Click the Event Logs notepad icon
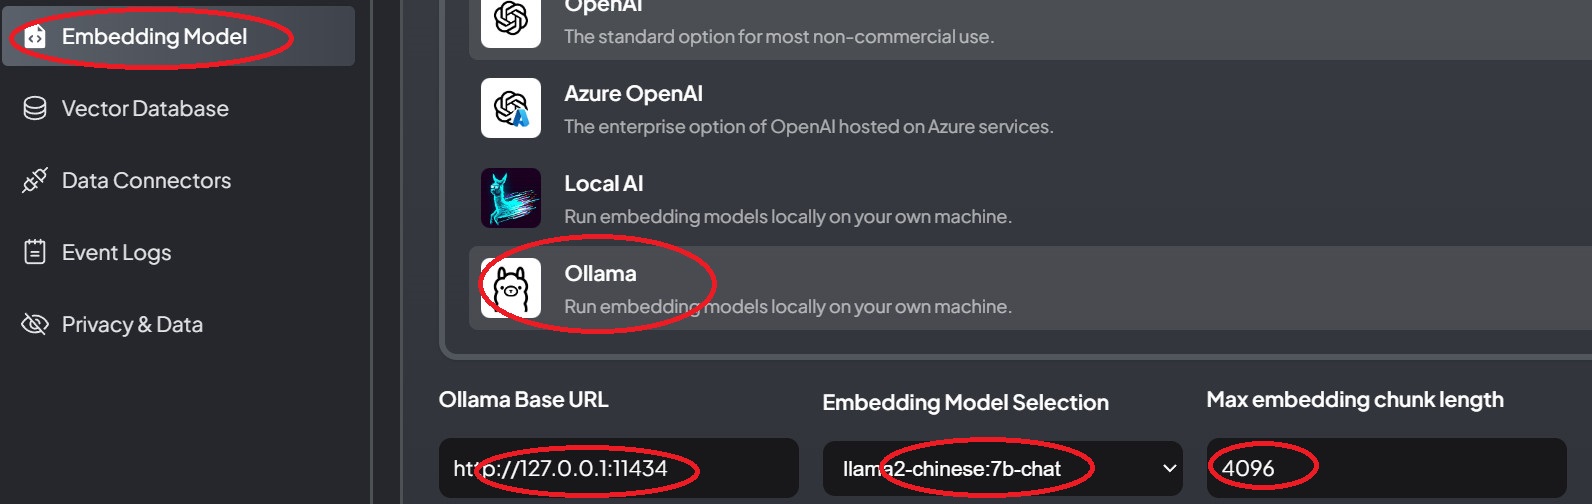Image resolution: width=1592 pixels, height=504 pixels. pos(35,252)
